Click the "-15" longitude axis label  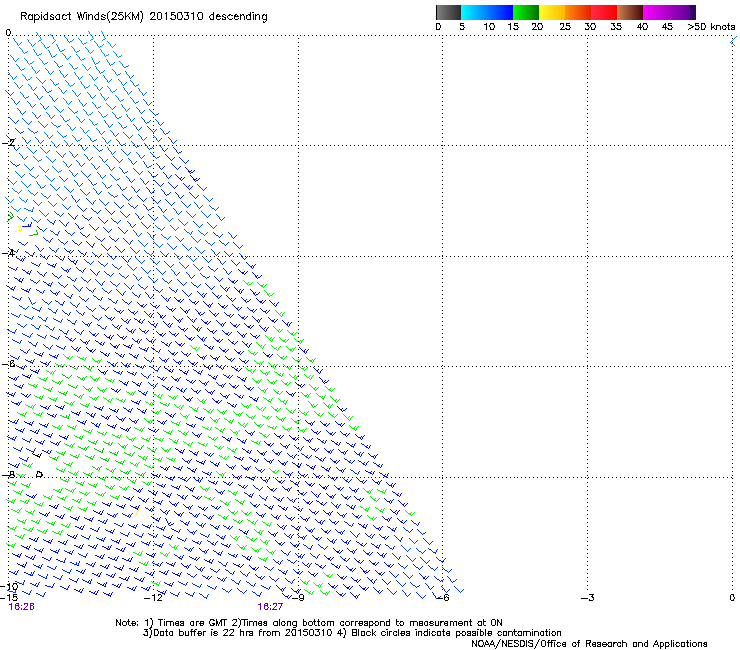tap(9, 597)
